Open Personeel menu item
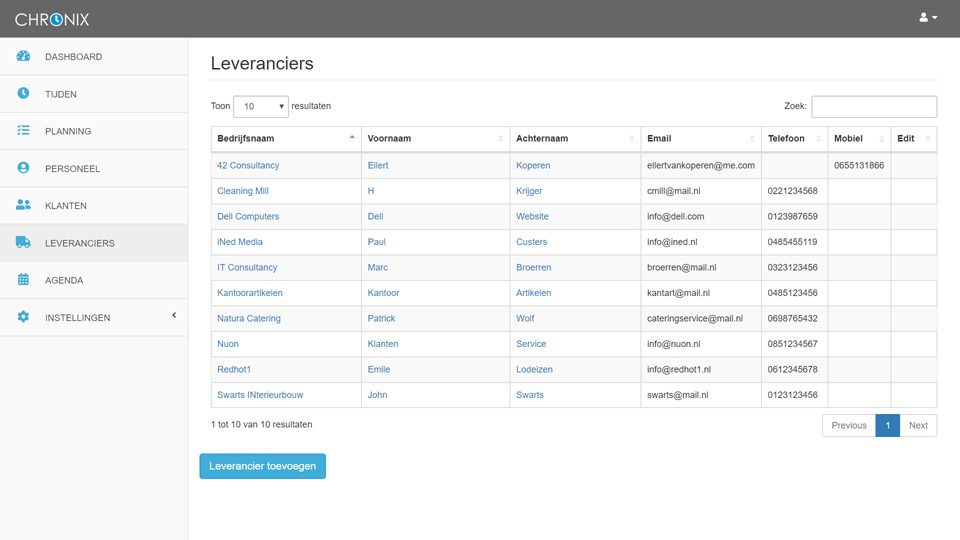 pyautogui.click(x=94, y=168)
